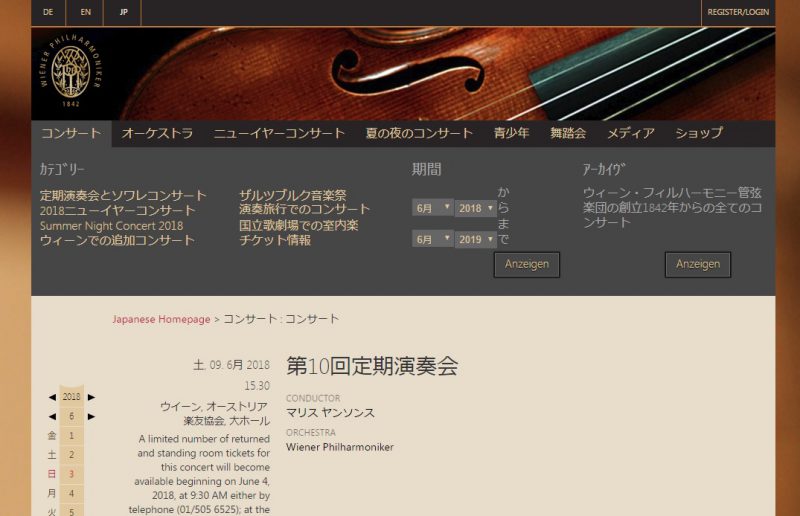Screen dimensions: 800x516
Task: Open the オーケストラ menu tab
Action: pyautogui.click(x=157, y=133)
